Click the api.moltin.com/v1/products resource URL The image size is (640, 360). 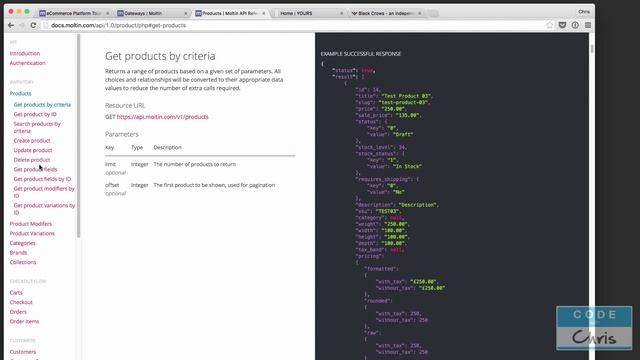tap(162, 117)
